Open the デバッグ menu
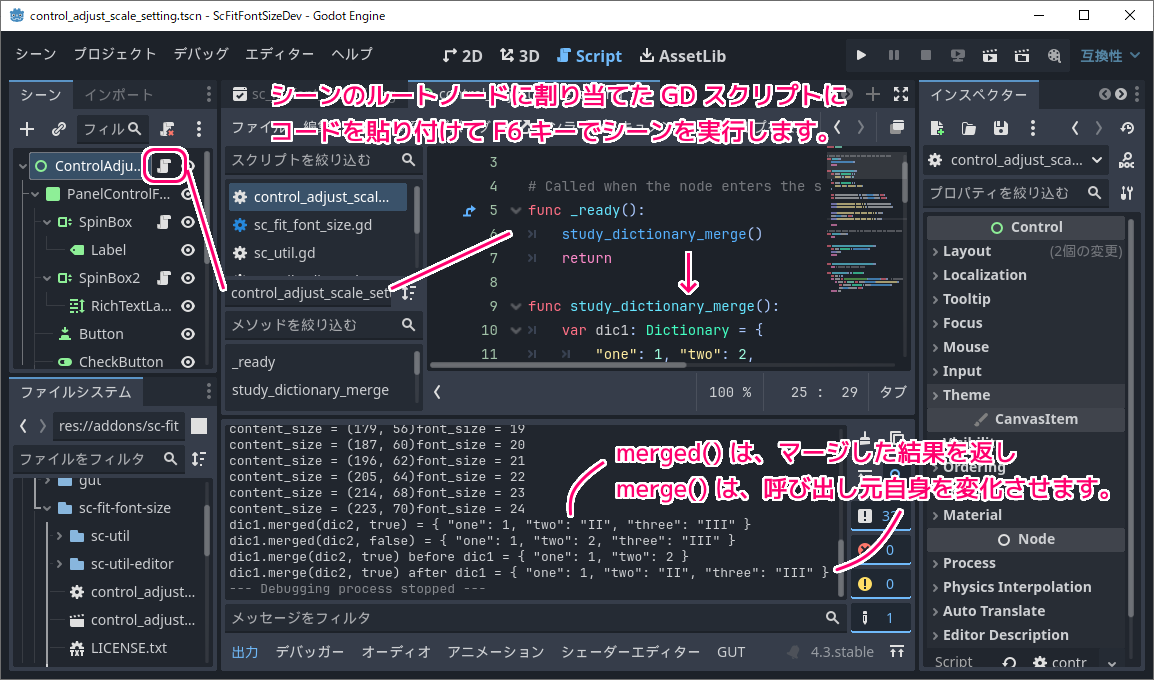Viewport: 1154px width, 680px height. [x=201, y=54]
